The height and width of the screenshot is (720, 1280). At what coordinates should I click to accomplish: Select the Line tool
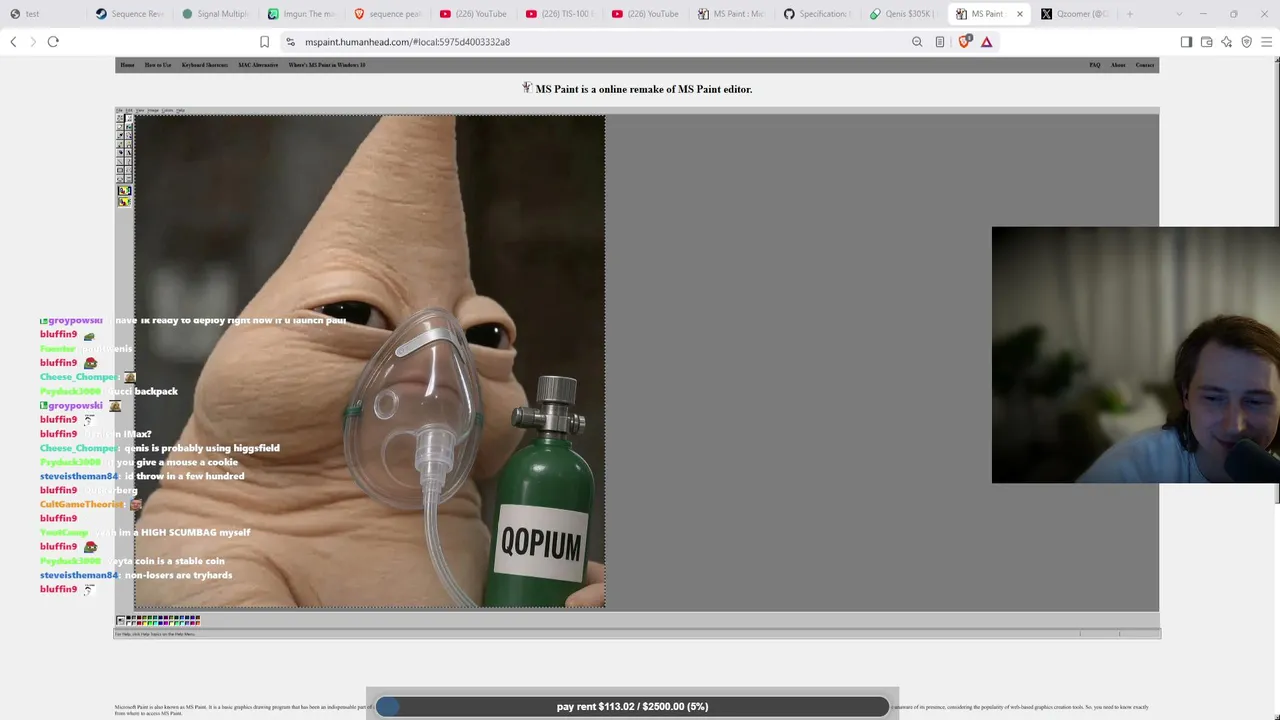pos(120,161)
